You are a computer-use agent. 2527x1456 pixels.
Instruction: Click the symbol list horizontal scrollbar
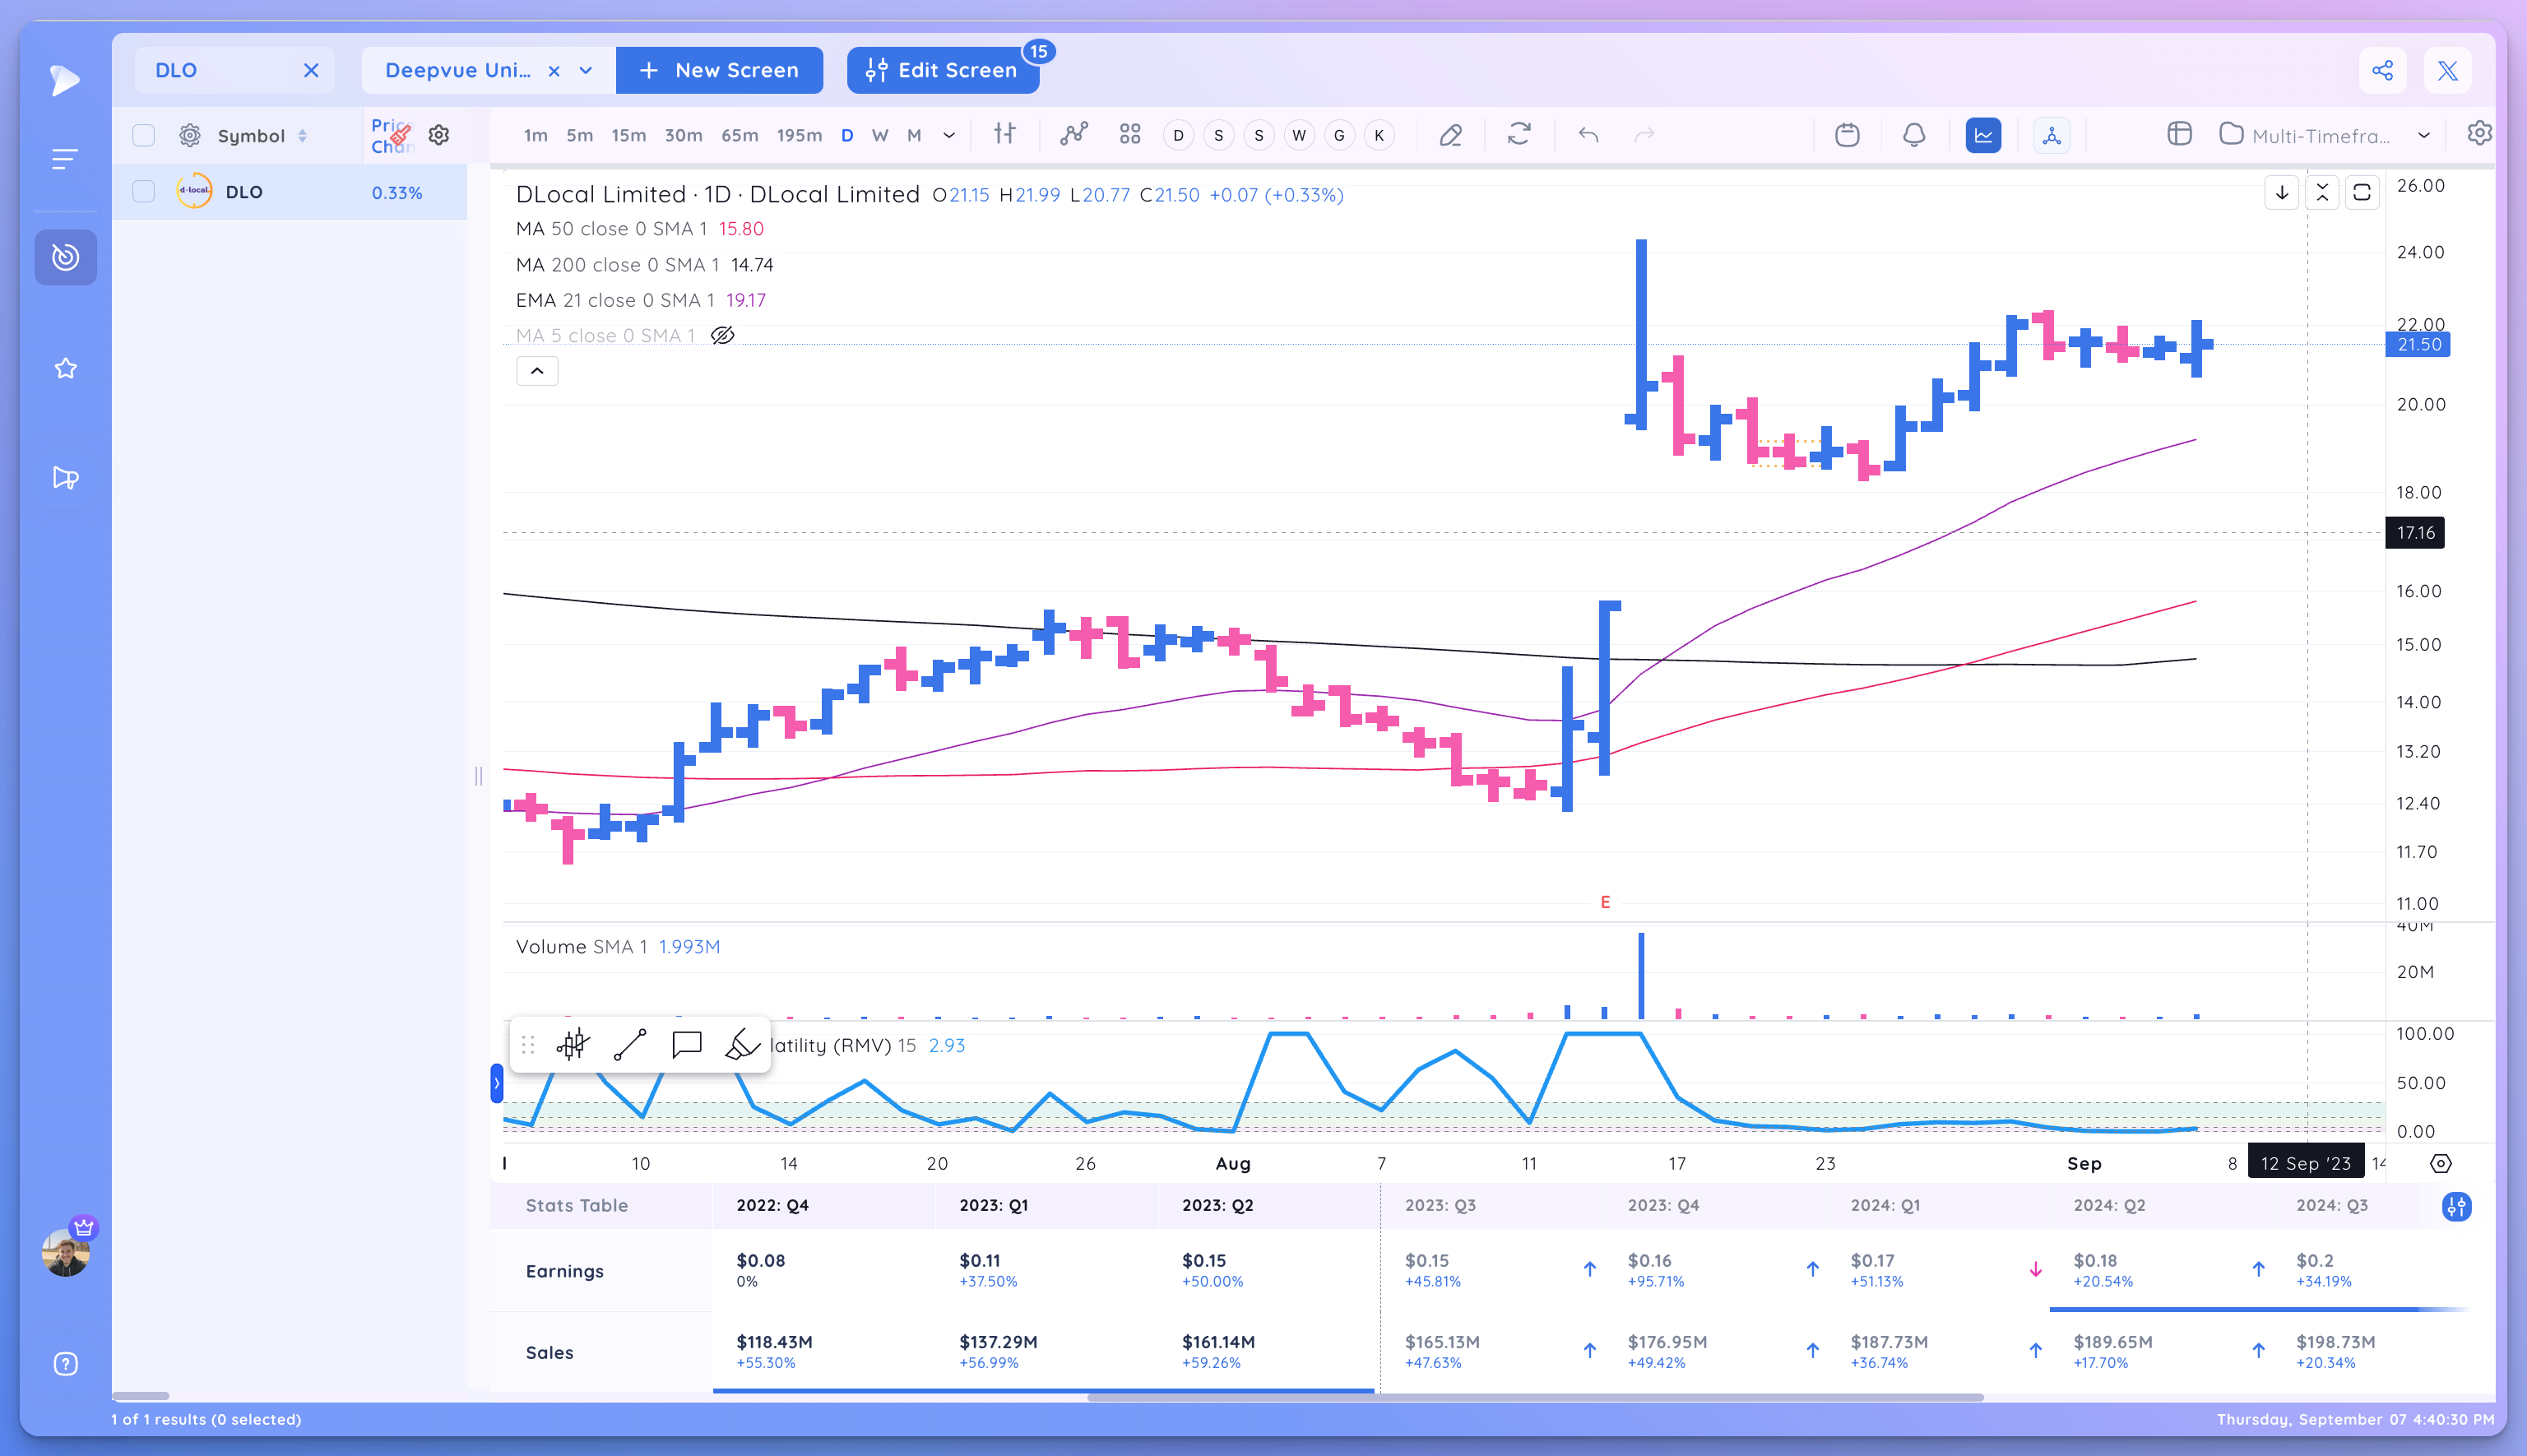[140, 1396]
